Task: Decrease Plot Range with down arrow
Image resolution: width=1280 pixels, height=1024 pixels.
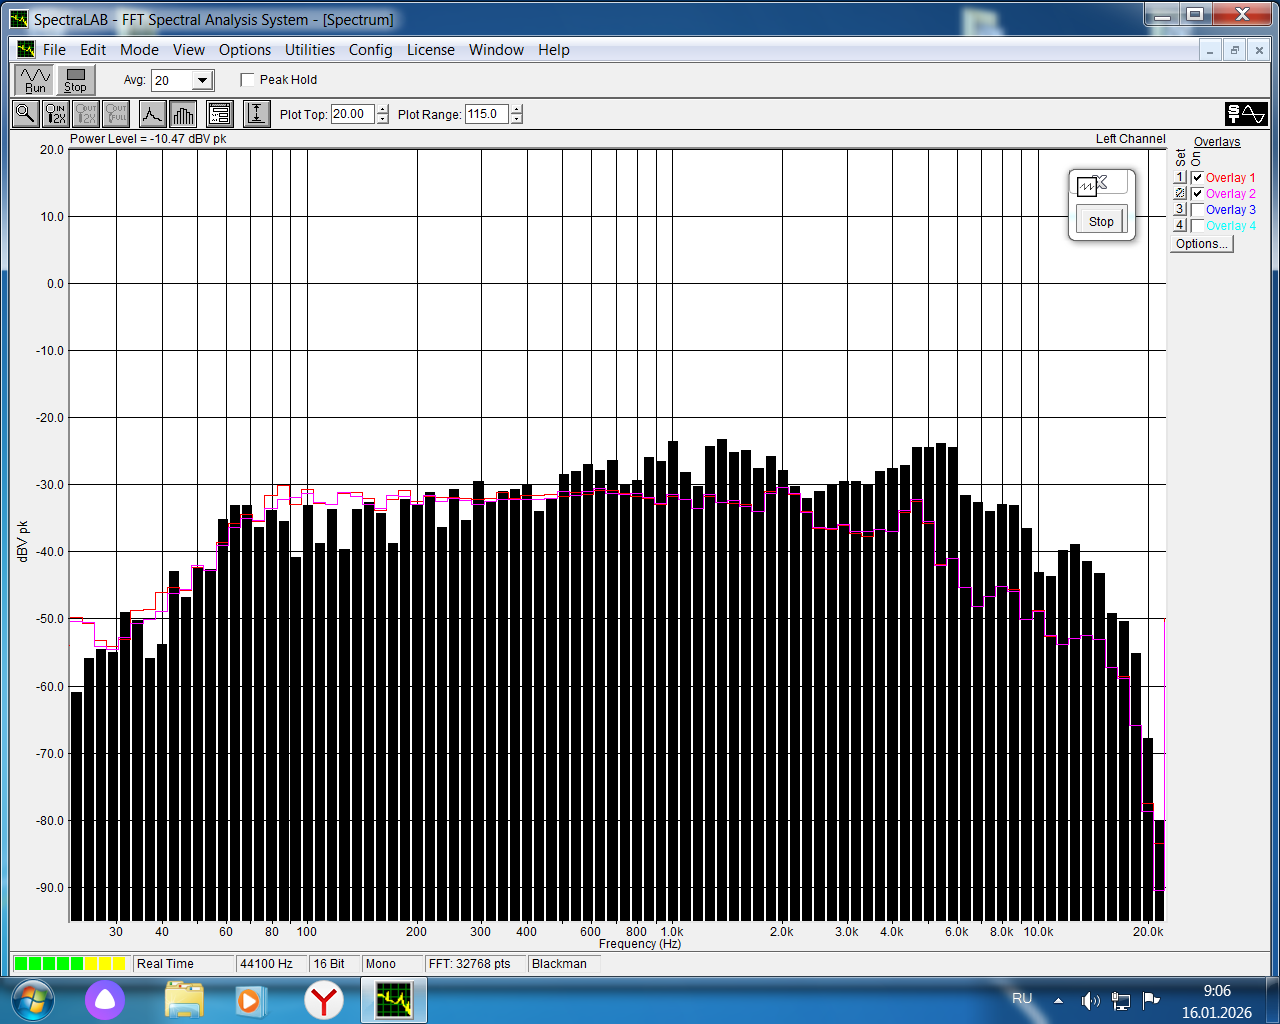Action: (517, 119)
